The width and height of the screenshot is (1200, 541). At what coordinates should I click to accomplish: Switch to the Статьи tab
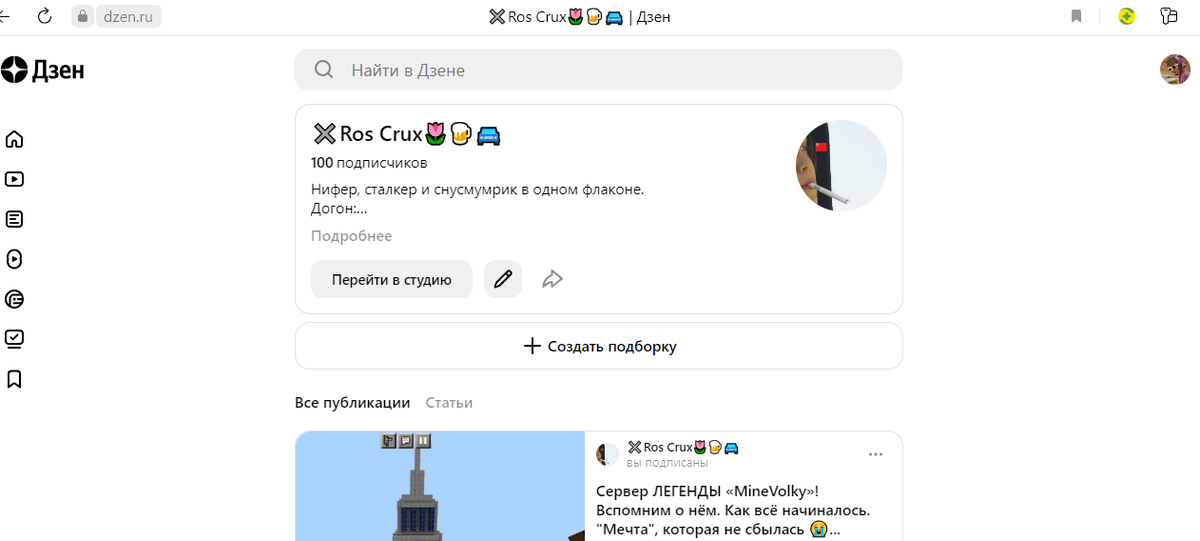pos(449,402)
